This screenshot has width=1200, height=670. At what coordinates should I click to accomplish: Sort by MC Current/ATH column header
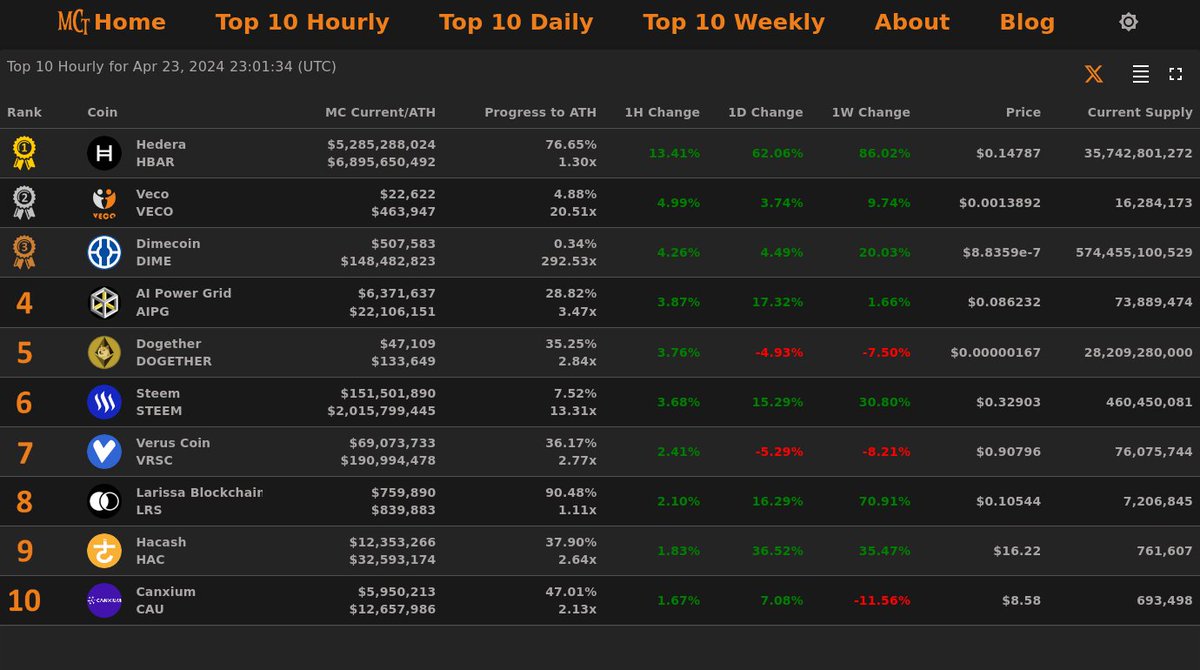381,112
